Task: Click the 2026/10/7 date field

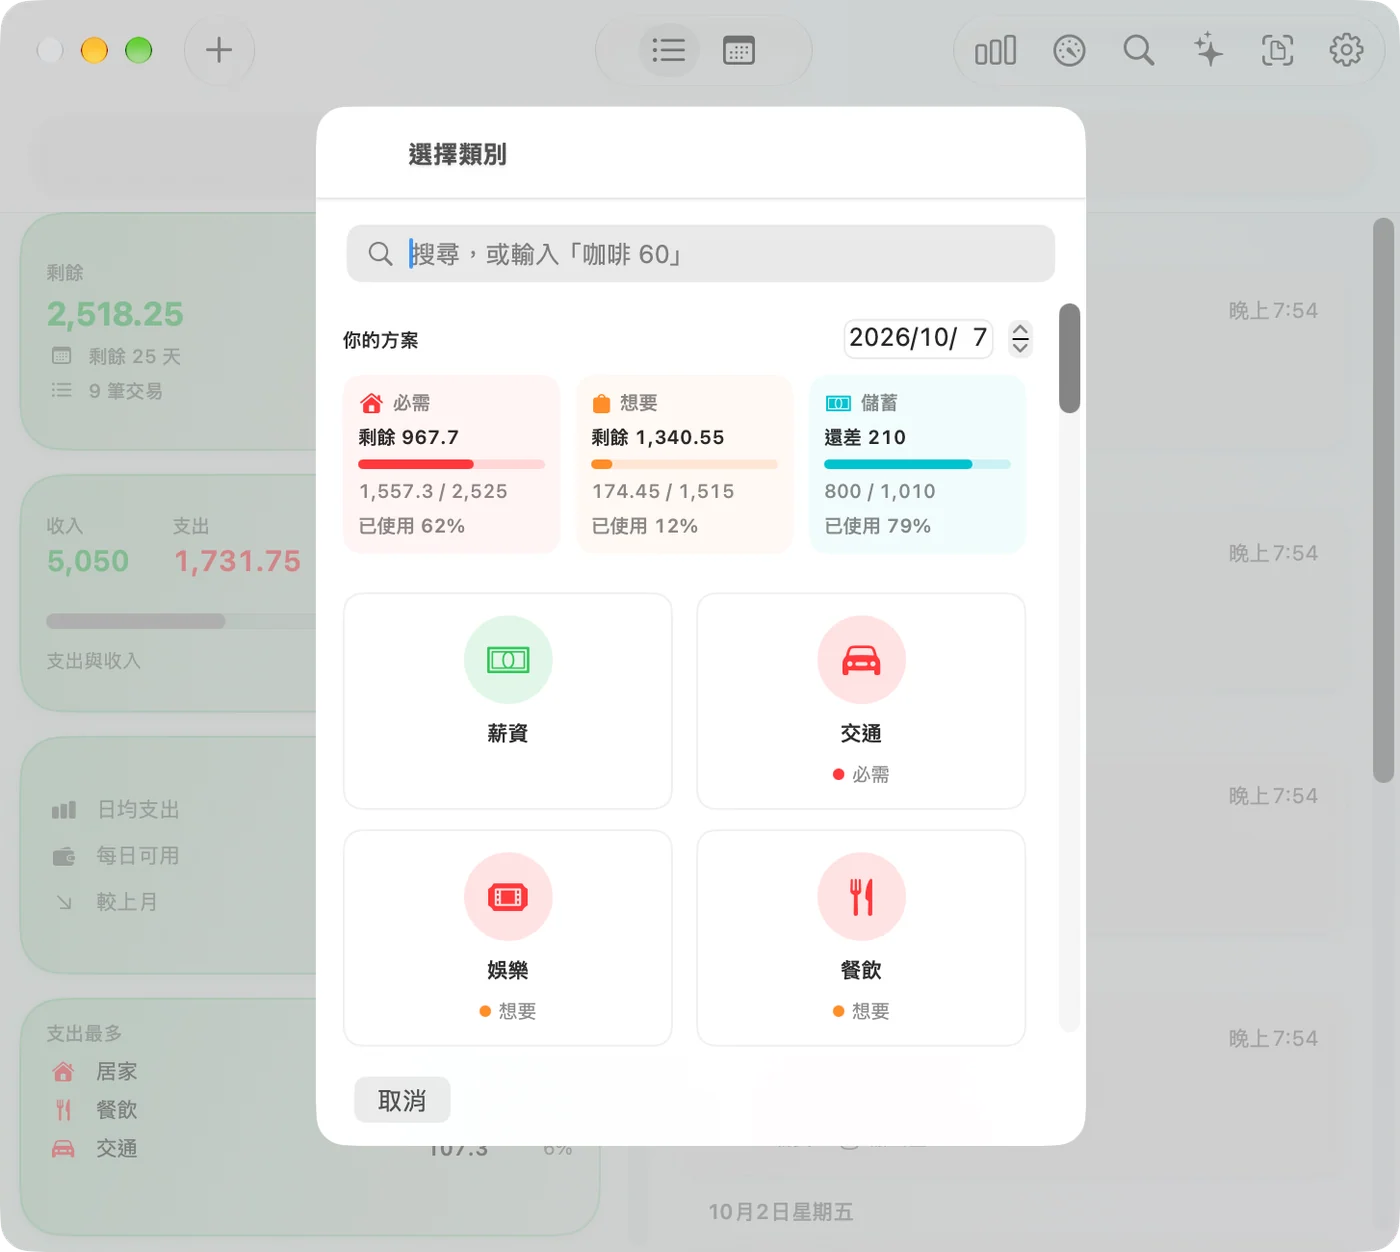Action: (918, 338)
